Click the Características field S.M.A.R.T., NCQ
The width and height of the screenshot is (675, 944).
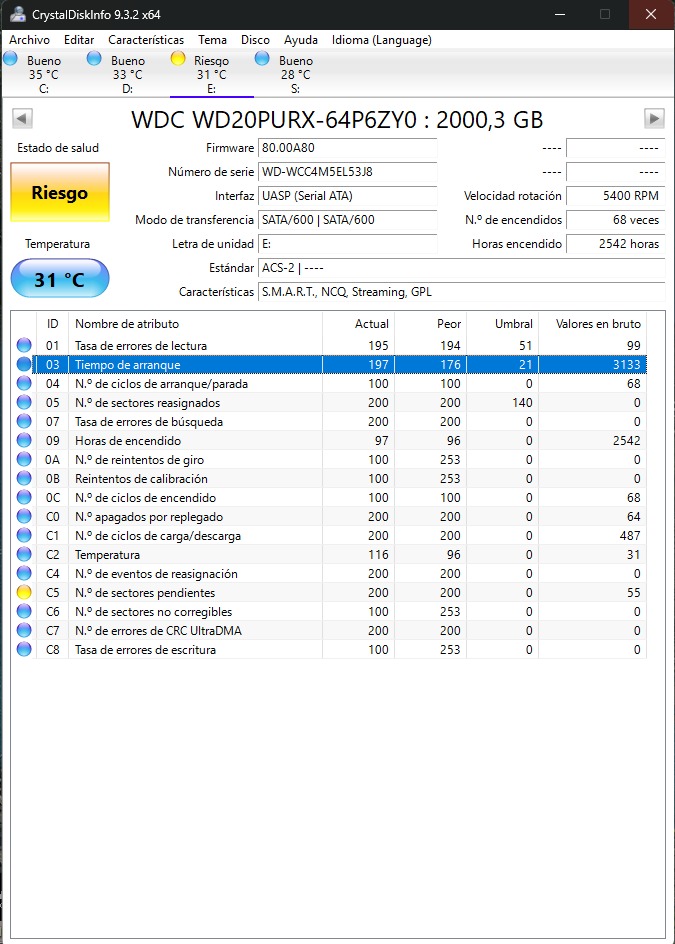tap(462, 293)
